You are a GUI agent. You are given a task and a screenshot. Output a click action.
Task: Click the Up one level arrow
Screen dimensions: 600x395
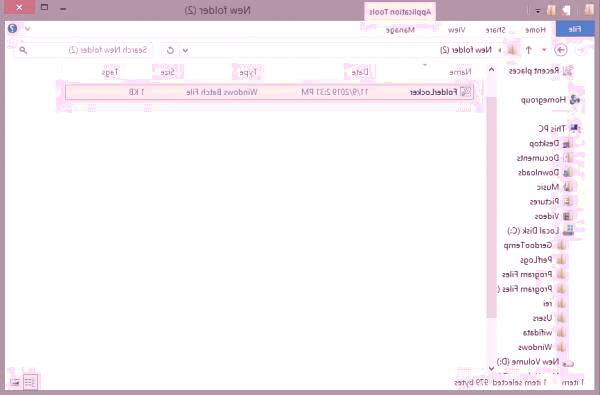(x=528, y=50)
